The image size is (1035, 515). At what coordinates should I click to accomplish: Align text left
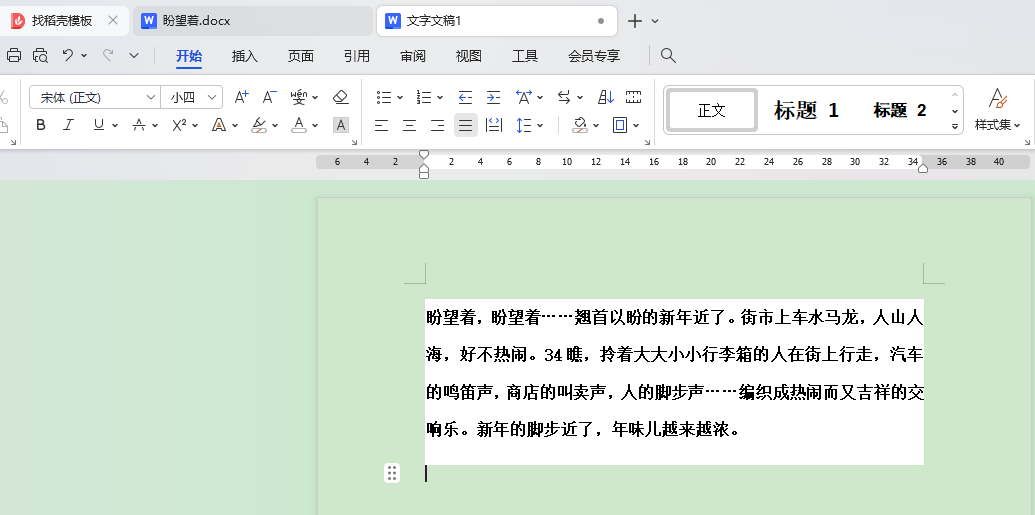[382, 125]
